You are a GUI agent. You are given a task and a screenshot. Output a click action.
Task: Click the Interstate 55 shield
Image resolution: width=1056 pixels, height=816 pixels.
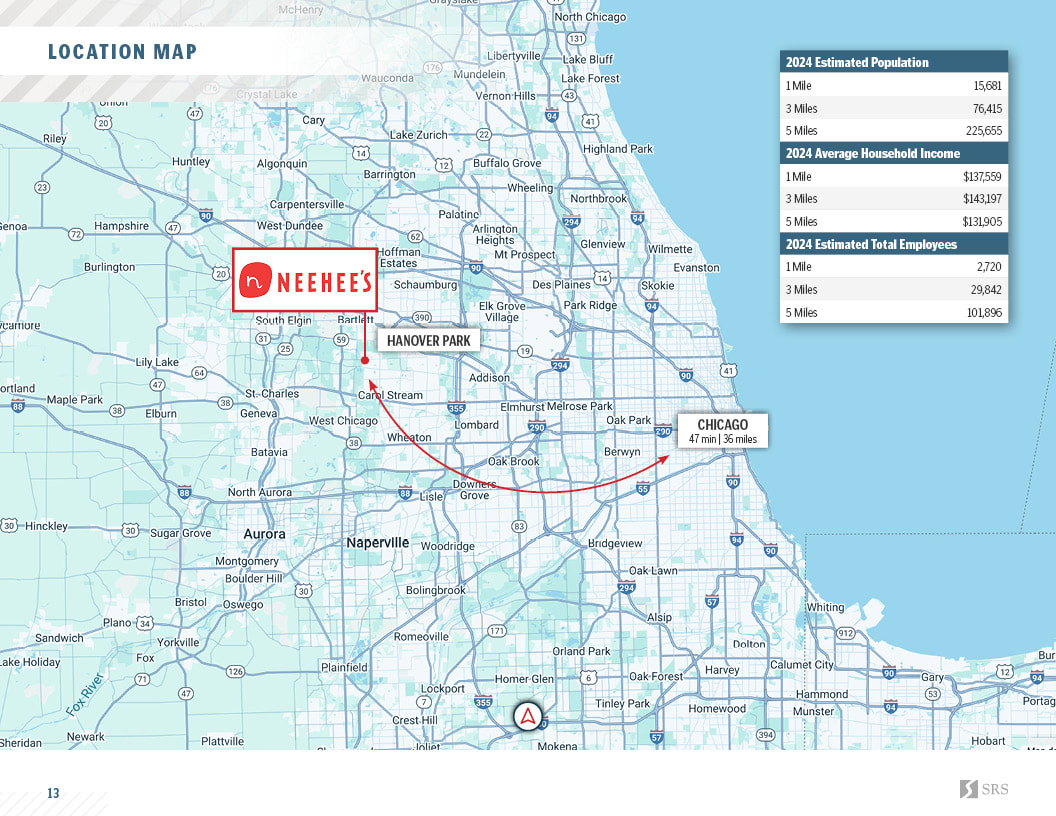coord(643,489)
